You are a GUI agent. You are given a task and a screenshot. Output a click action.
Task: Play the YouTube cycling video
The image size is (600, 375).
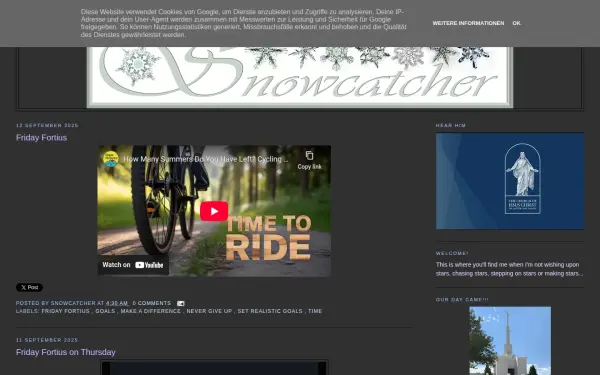point(214,211)
